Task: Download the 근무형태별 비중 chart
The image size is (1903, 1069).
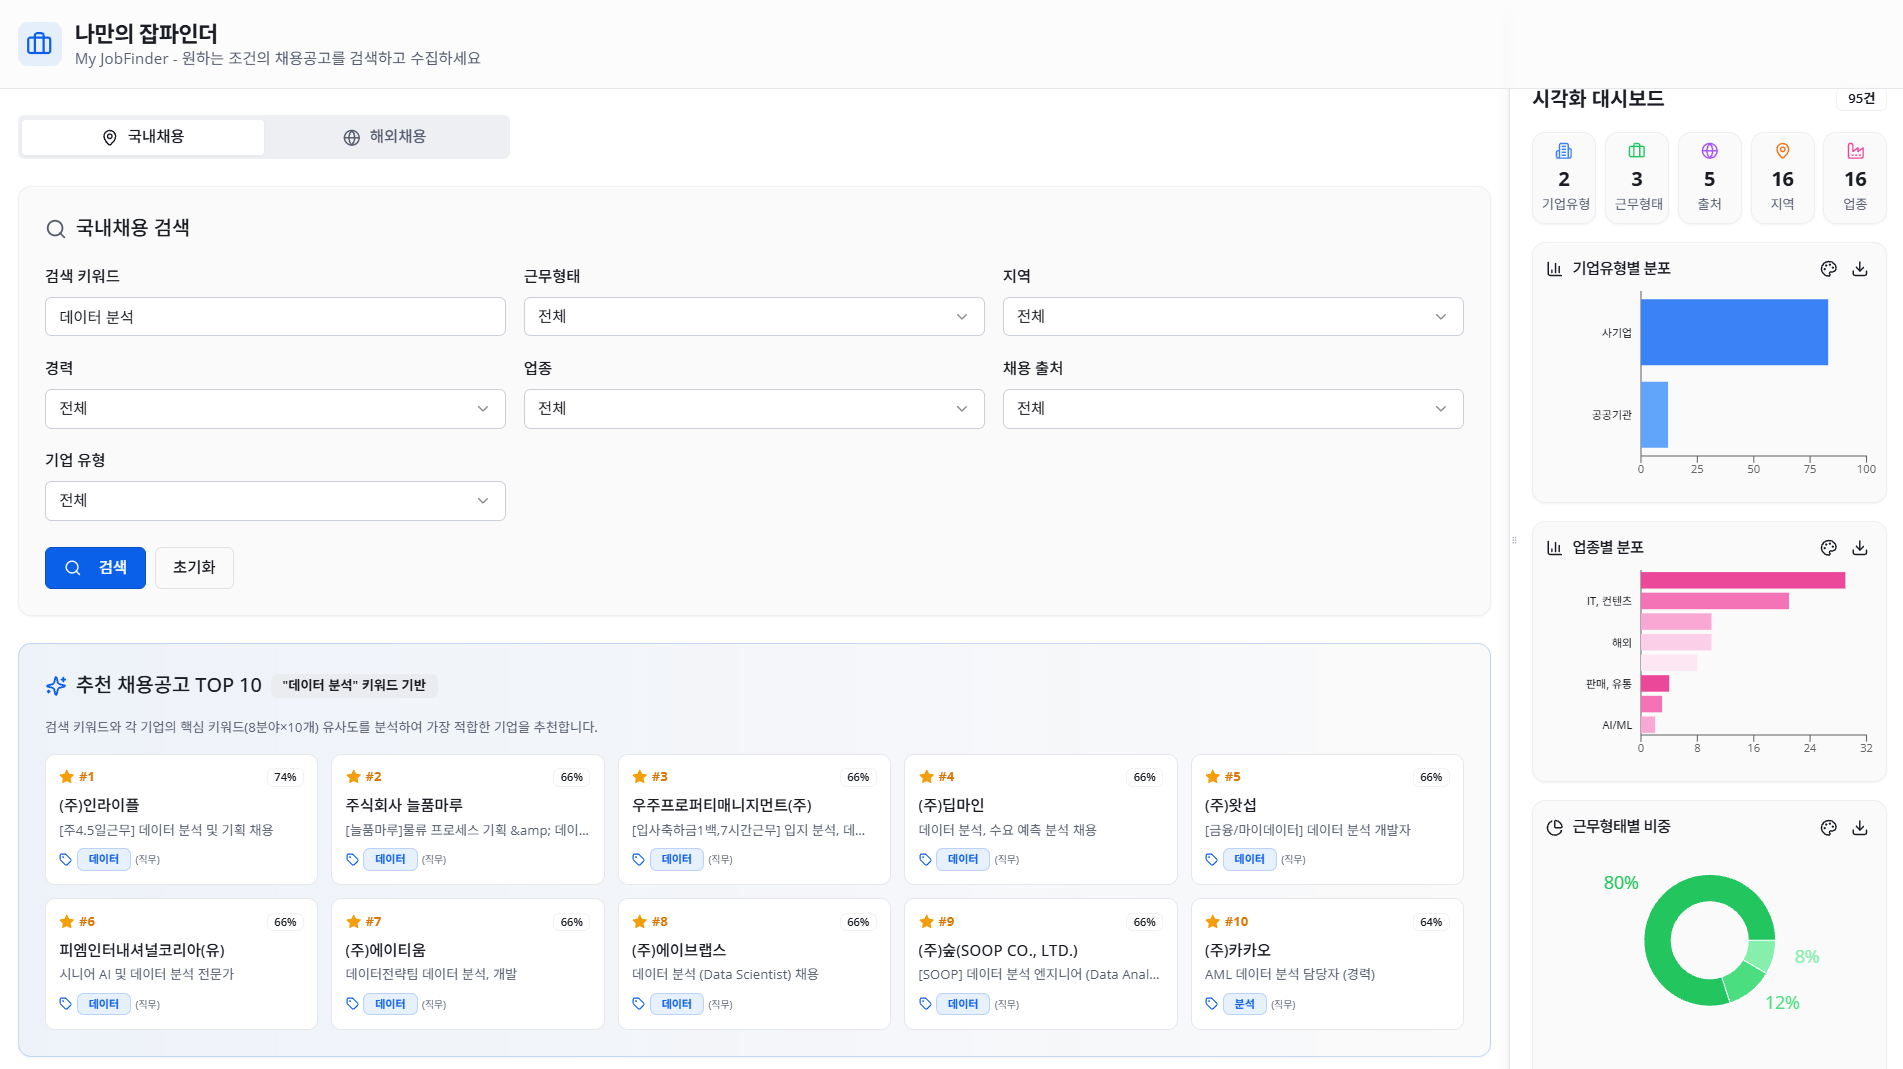Action: [x=1860, y=828]
